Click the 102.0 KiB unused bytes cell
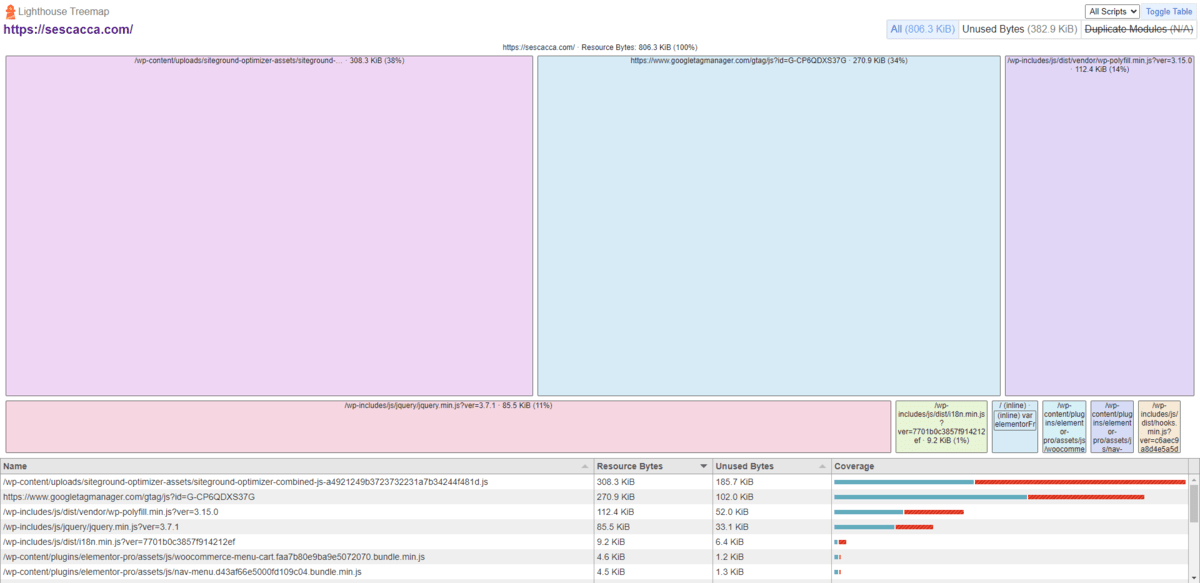 [771, 497]
